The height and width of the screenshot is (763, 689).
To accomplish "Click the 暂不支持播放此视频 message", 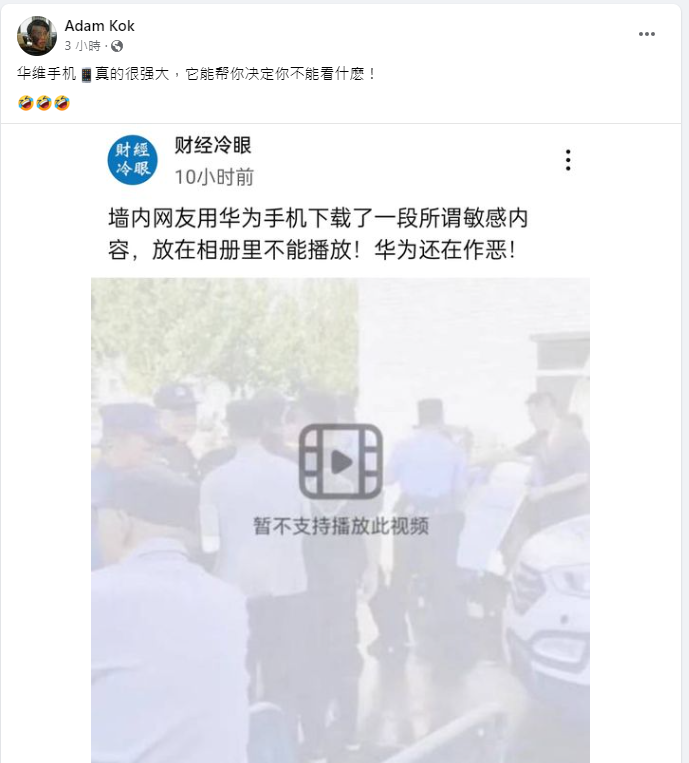I will tap(341, 526).
